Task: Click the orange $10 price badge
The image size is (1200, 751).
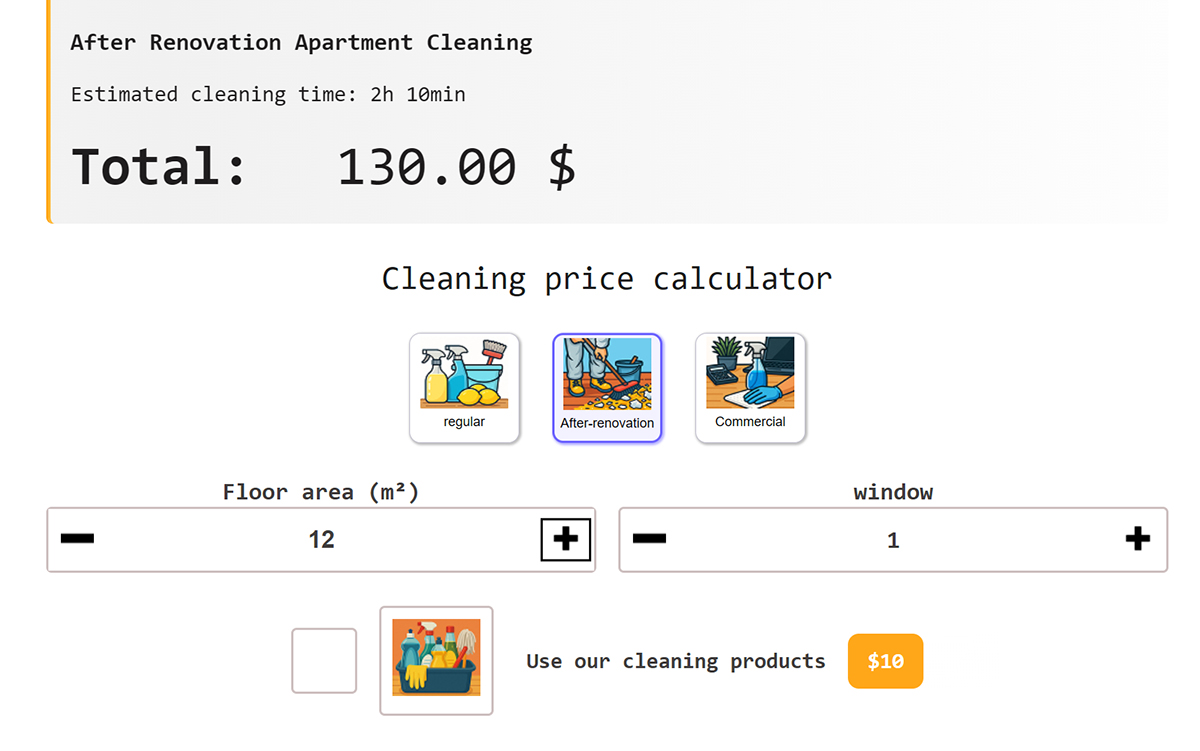Action: [885, 661]
